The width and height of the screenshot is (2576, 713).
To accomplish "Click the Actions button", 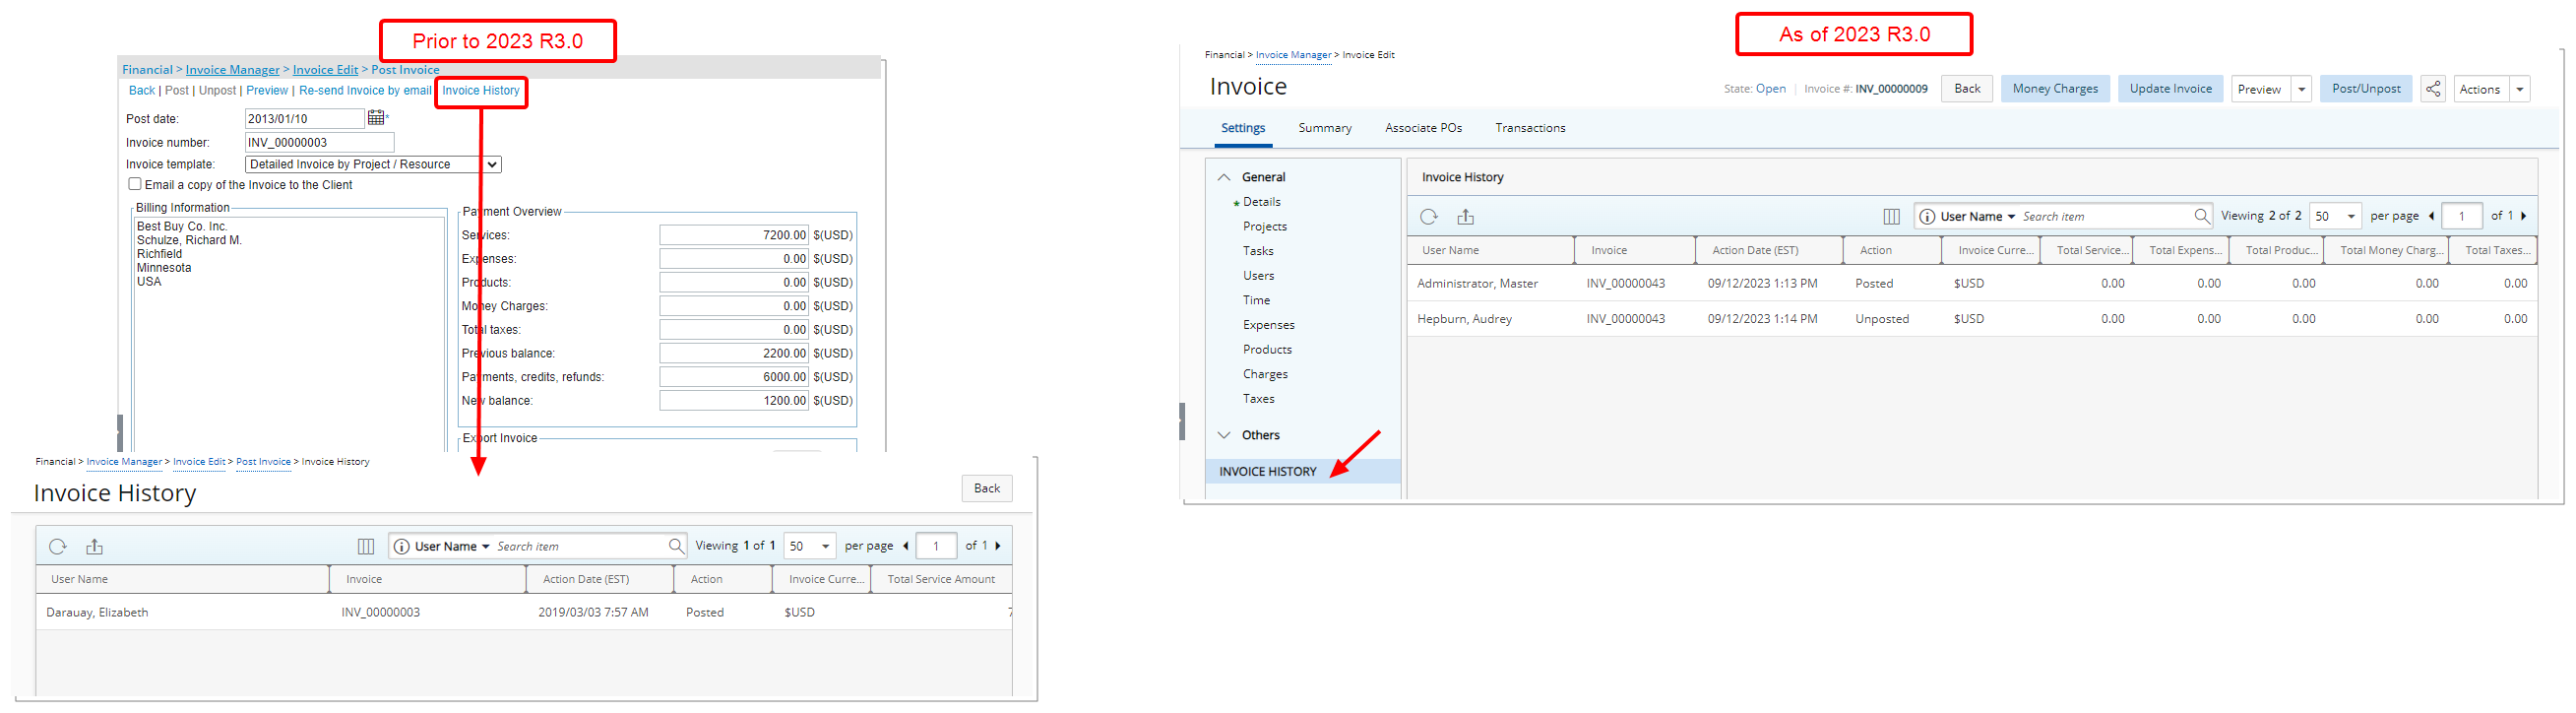I will click(2480, 89).
